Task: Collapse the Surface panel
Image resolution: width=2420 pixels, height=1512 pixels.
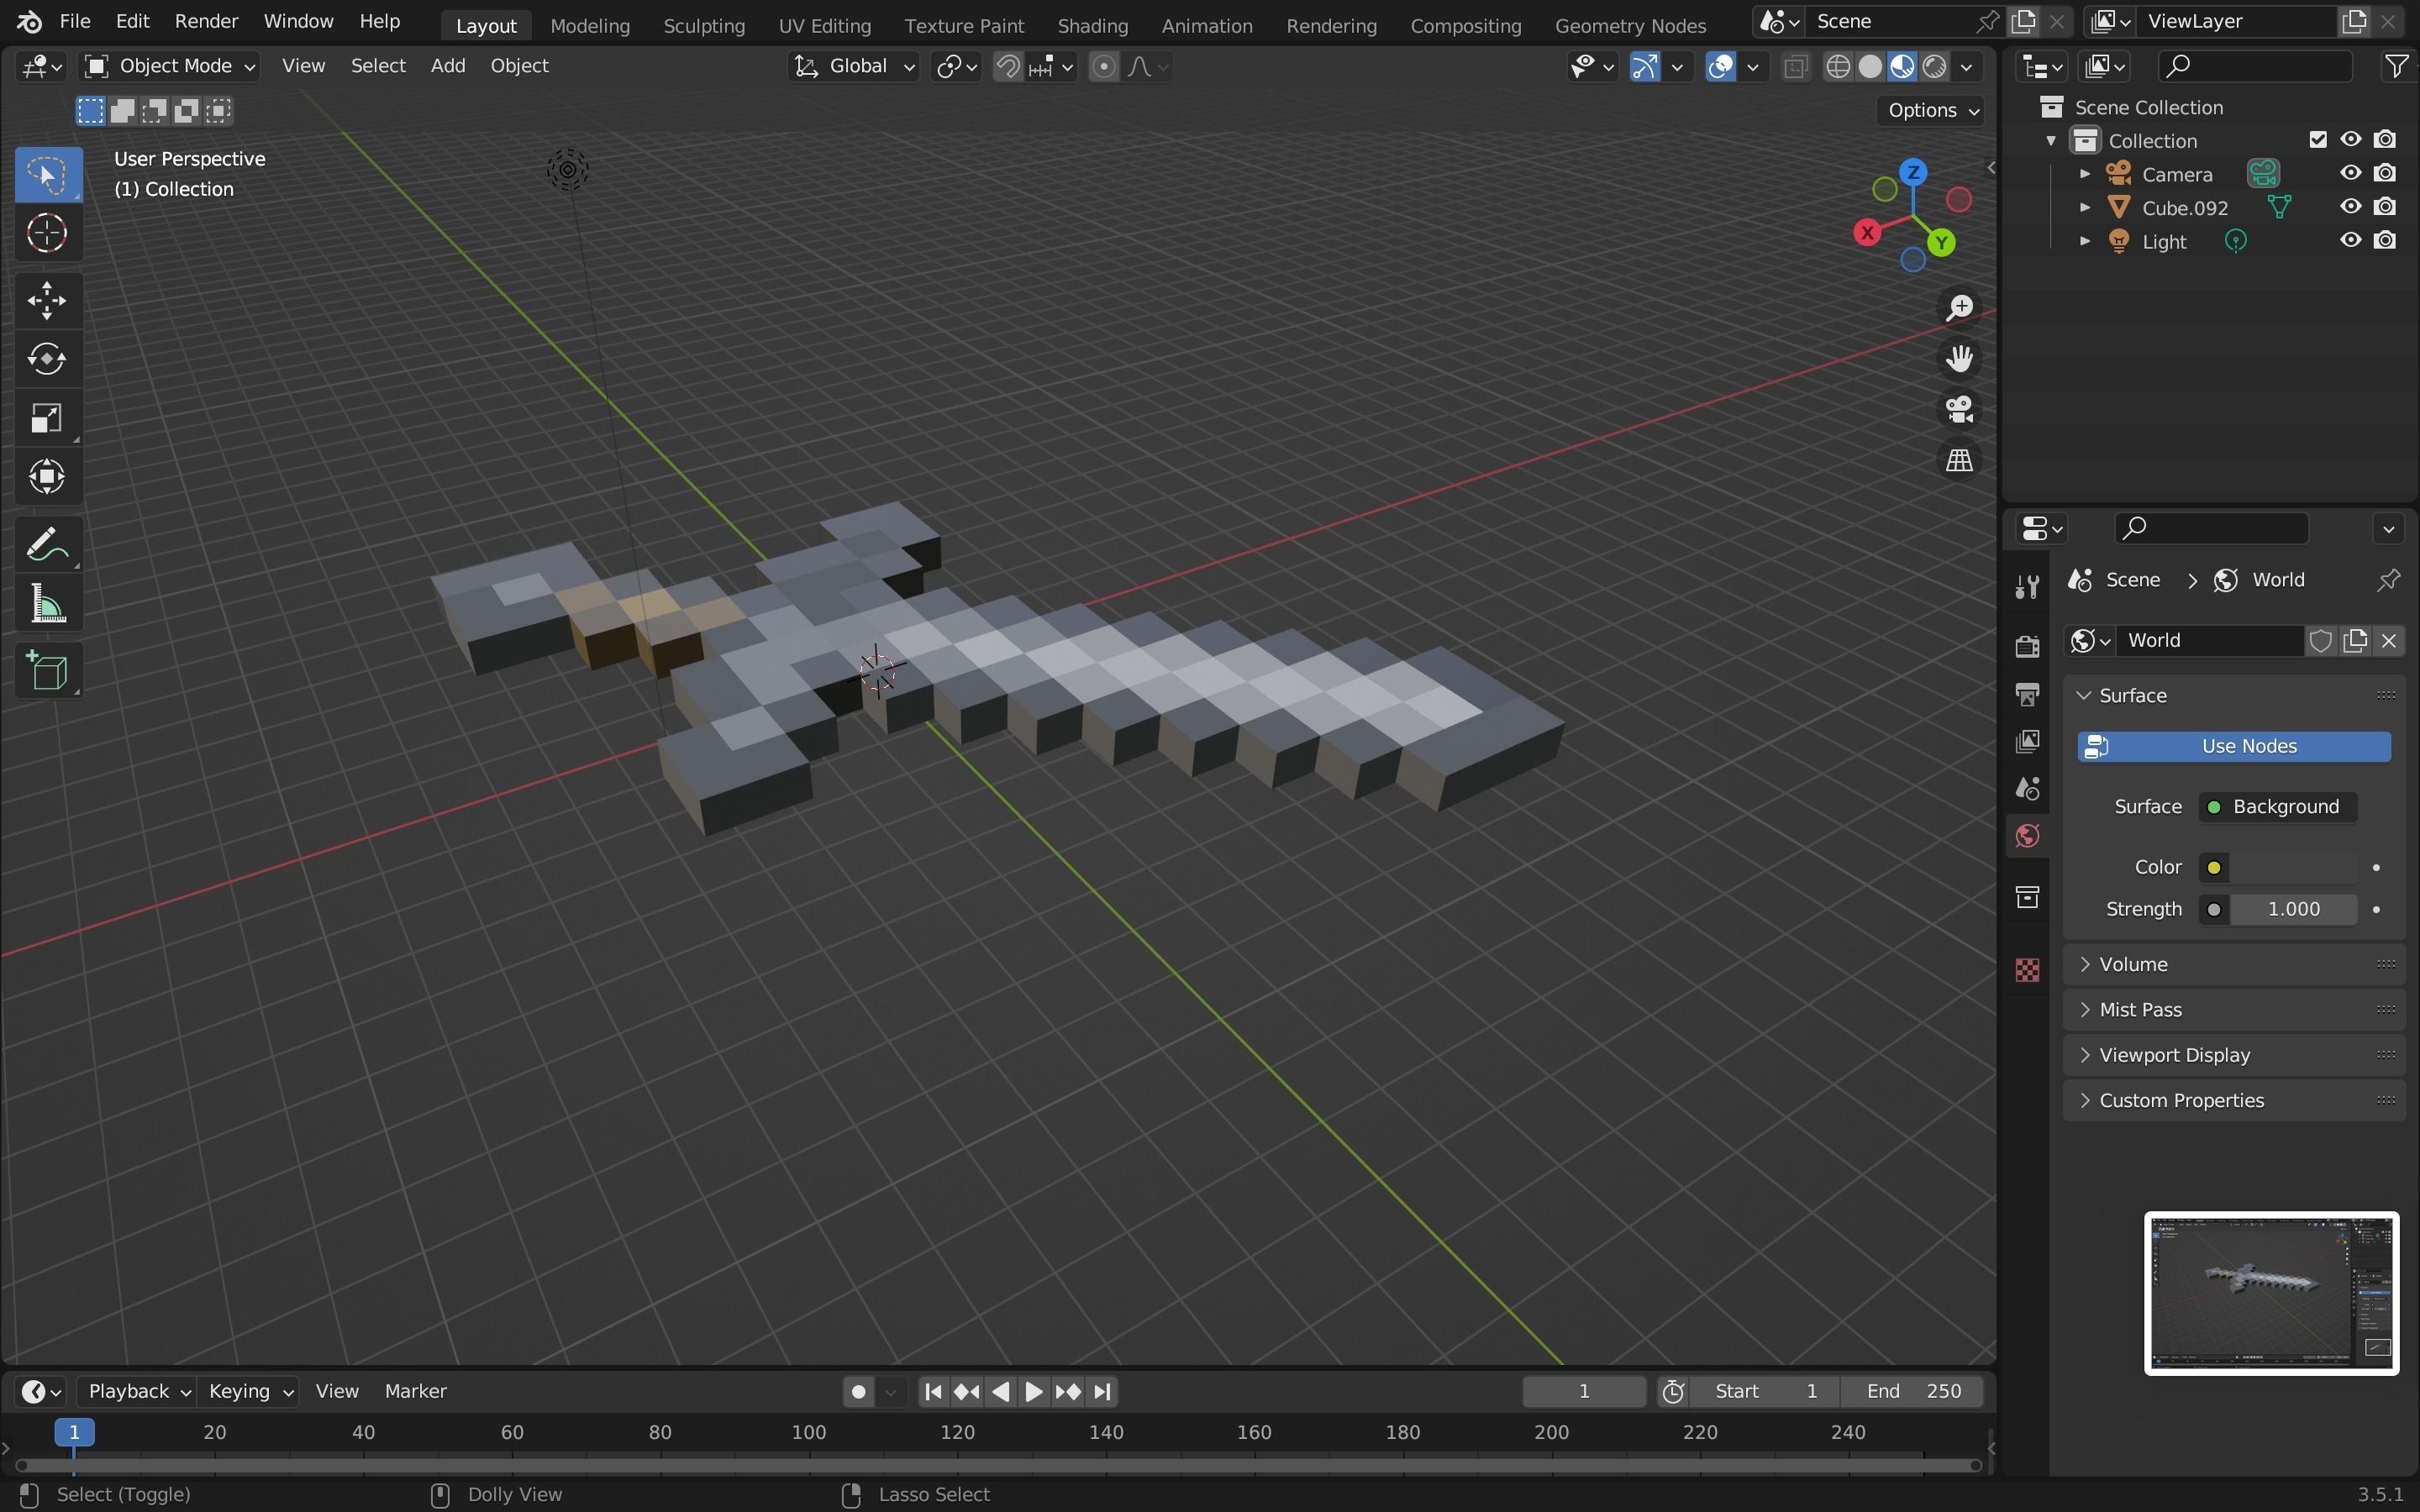Action: (2234, 696)
